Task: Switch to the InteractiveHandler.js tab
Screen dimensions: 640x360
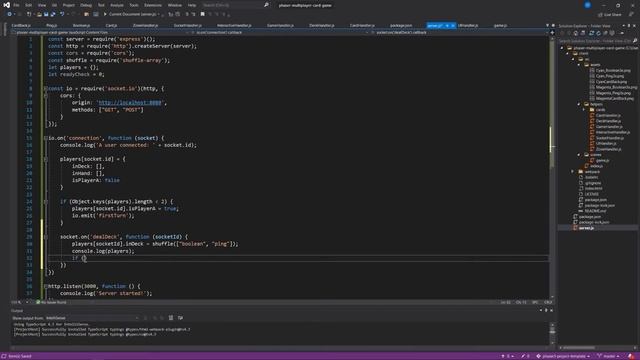Action: pyautogui.click(x=234, y=25)
